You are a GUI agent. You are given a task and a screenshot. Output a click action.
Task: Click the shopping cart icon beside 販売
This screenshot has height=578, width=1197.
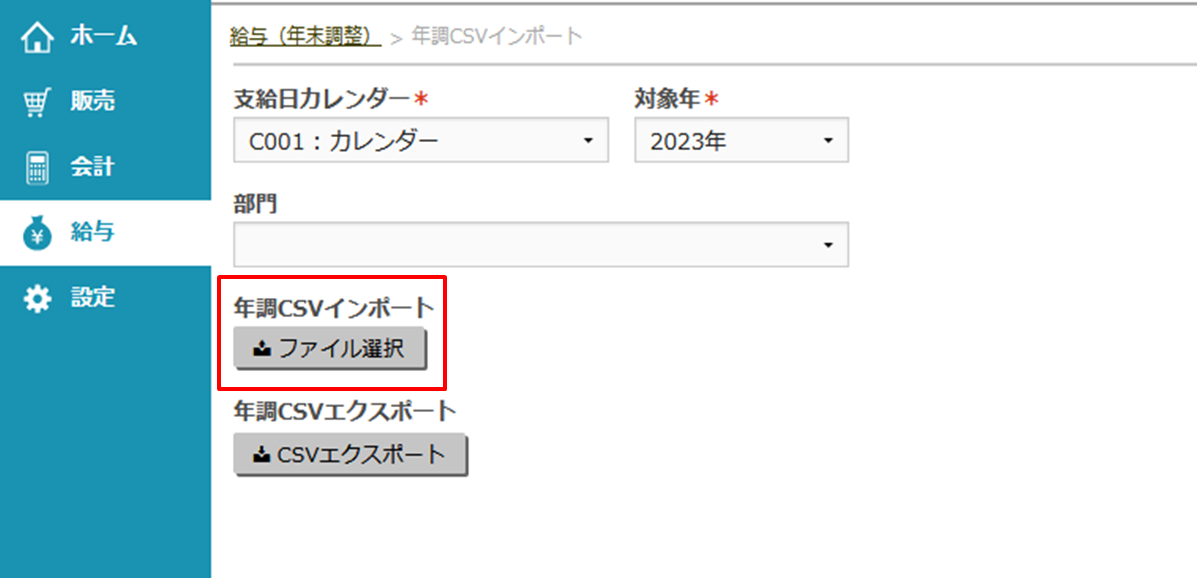35,100
